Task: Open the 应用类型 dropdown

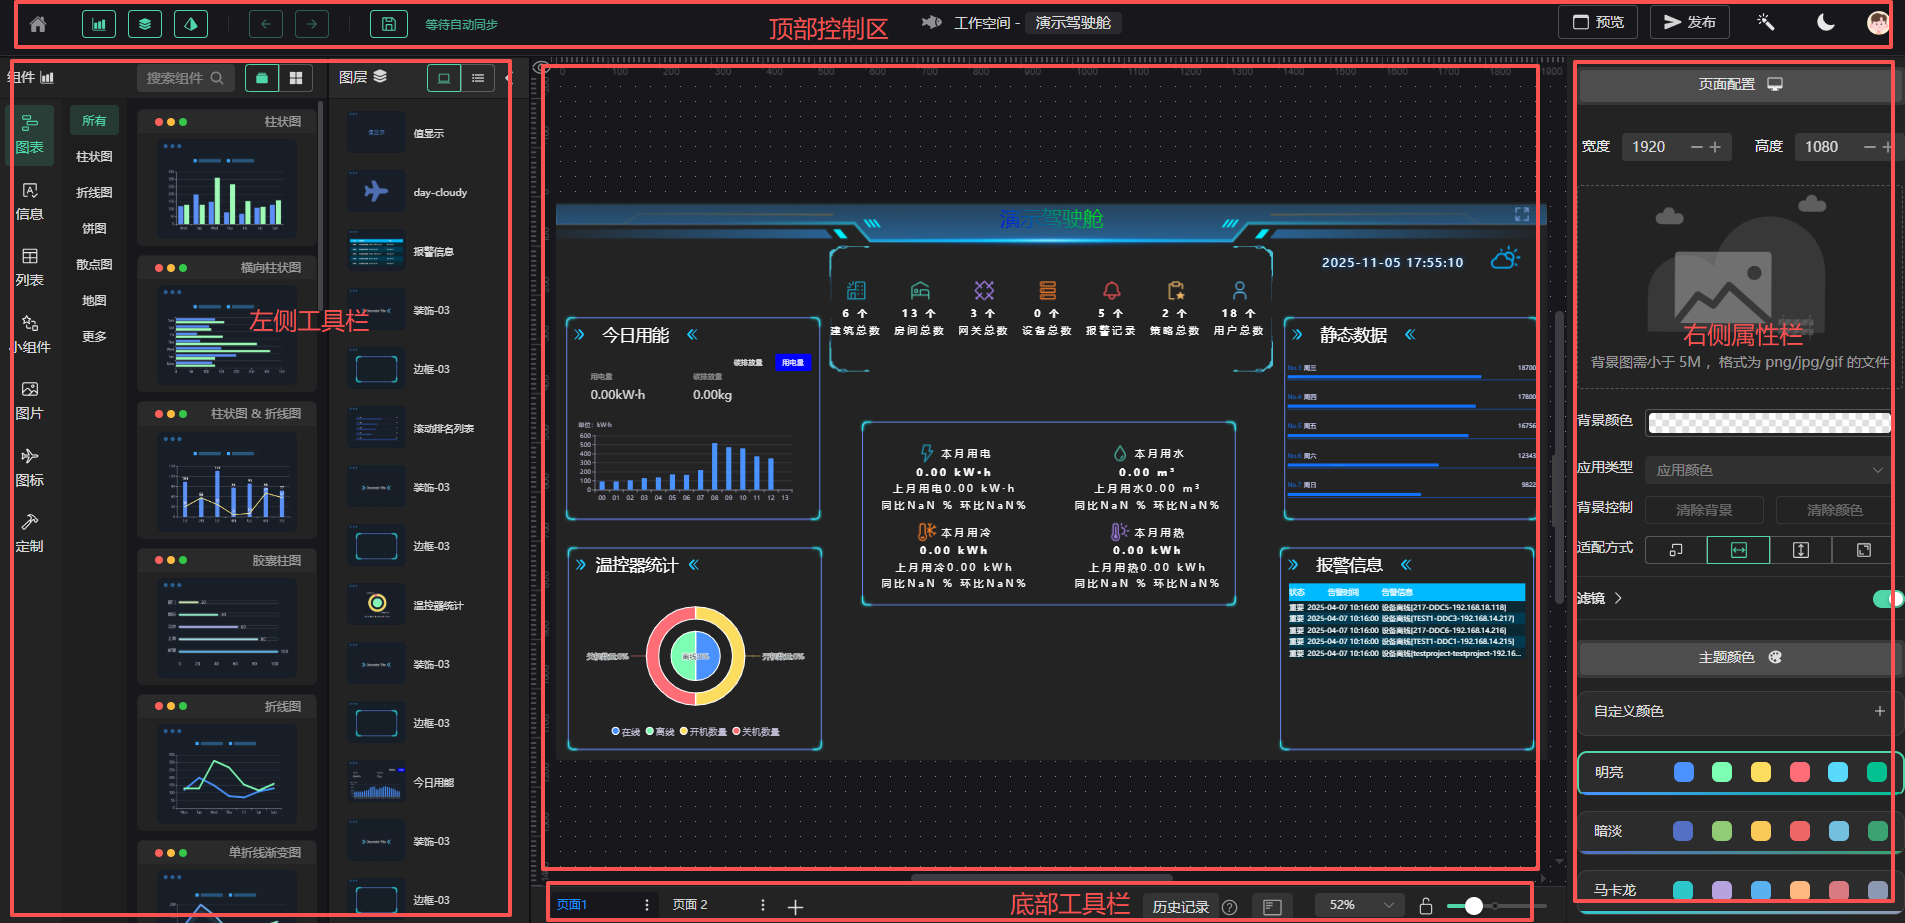Action: (x=1768, y=470)
